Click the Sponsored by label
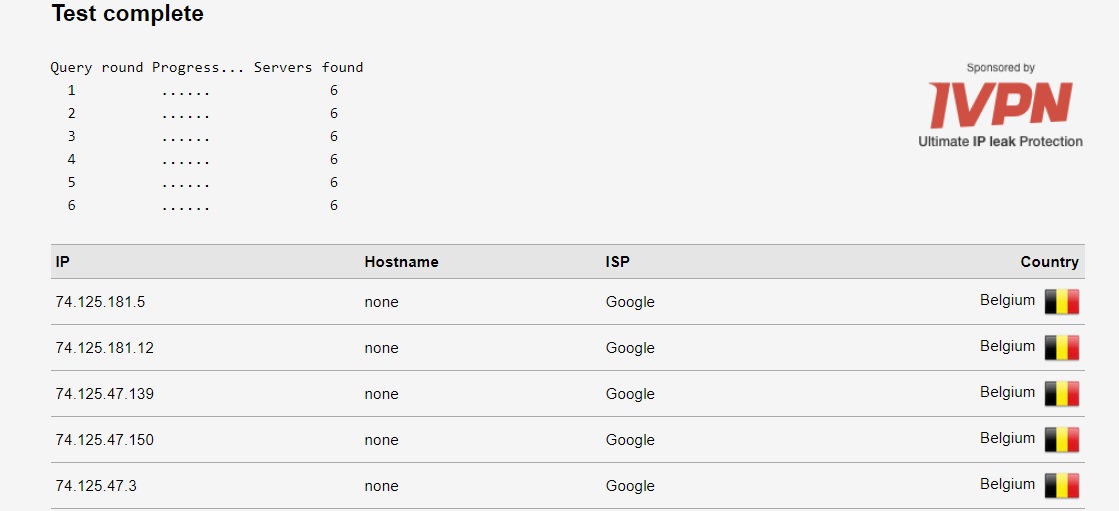The width and height of the screenshot is (1119, 511). [x=1001, y=68]
